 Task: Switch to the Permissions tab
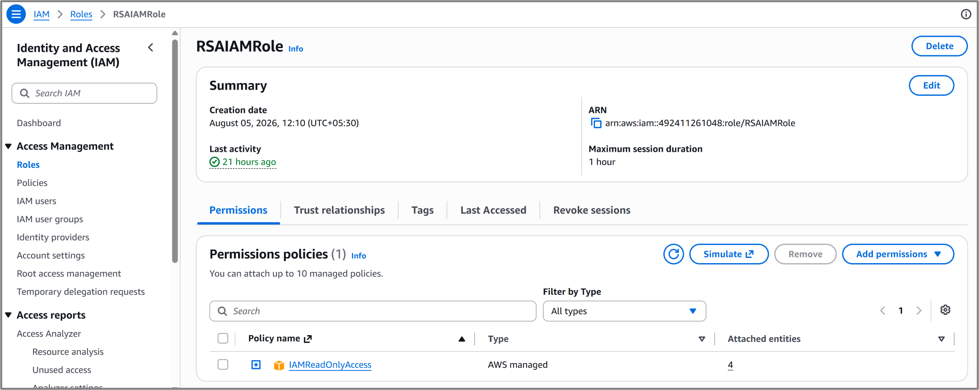tap(239, 210)
